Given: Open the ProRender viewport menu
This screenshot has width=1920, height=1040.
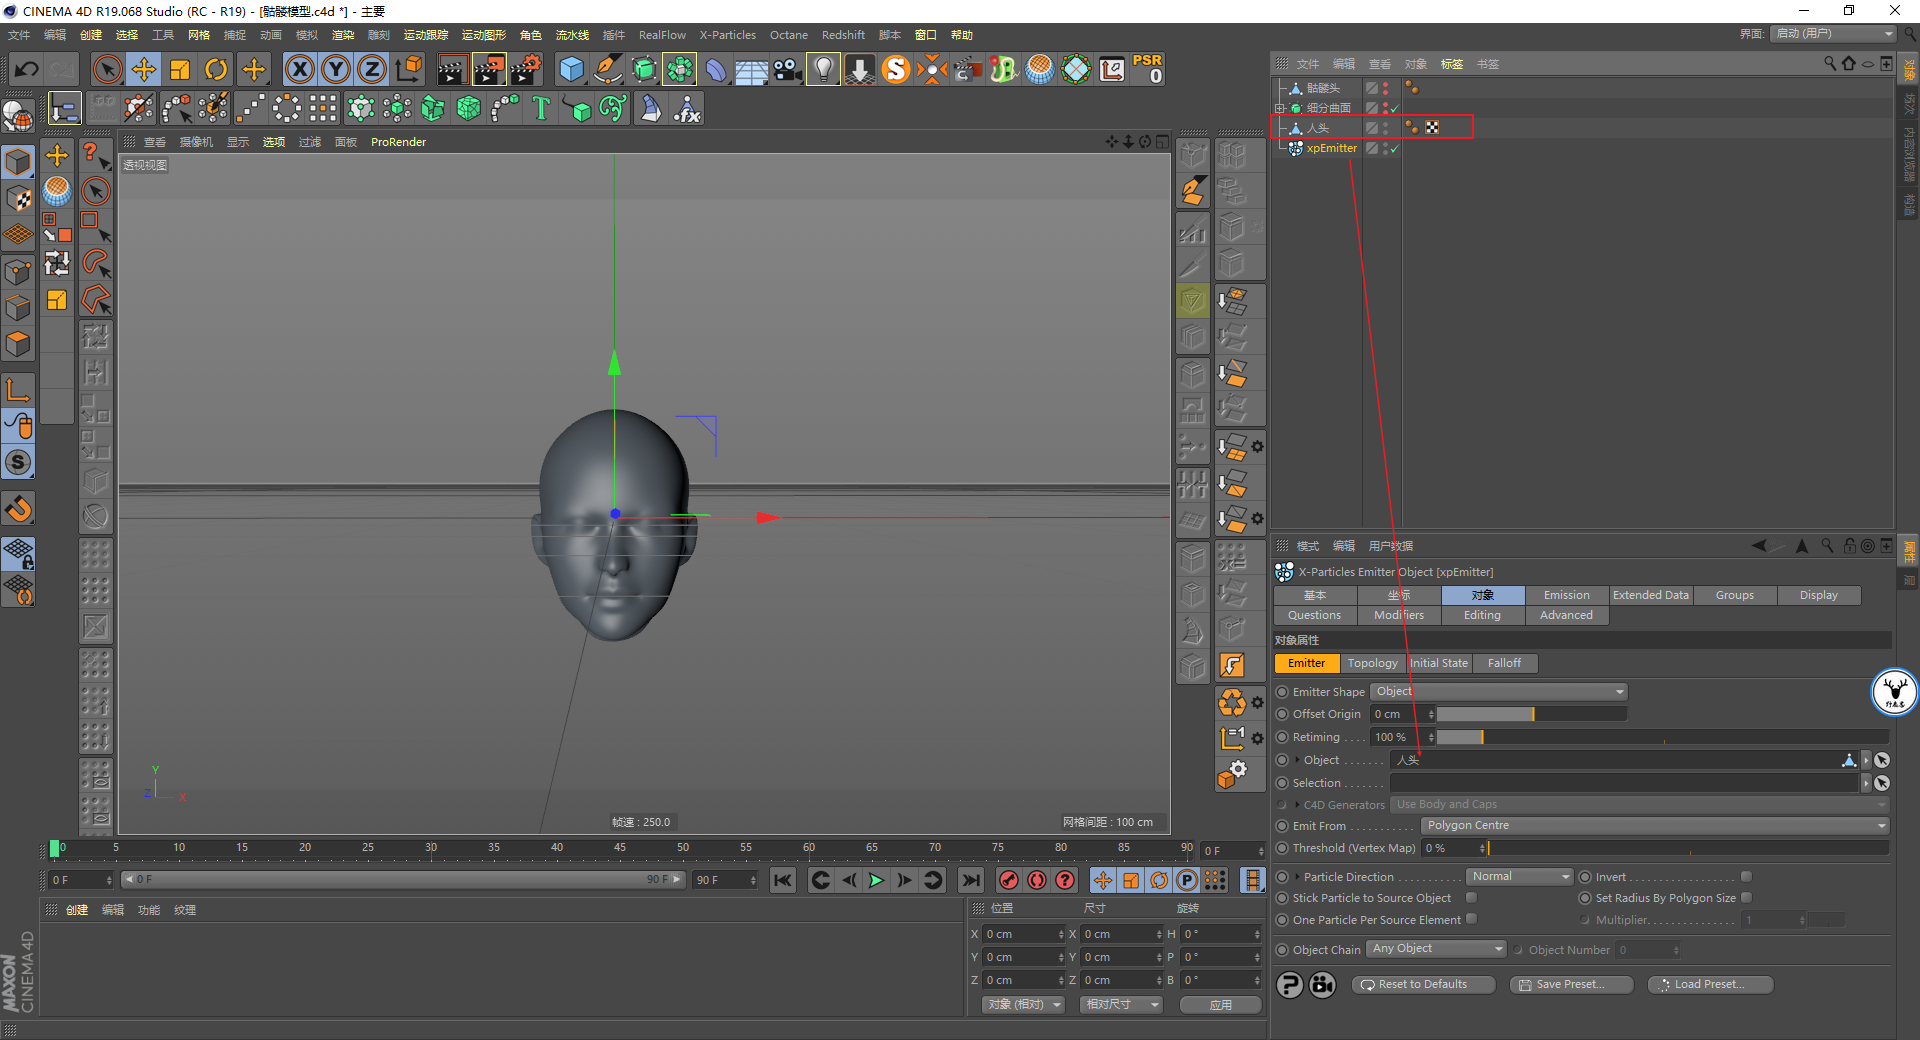Looking at the screenshot, I should point(398,142).
